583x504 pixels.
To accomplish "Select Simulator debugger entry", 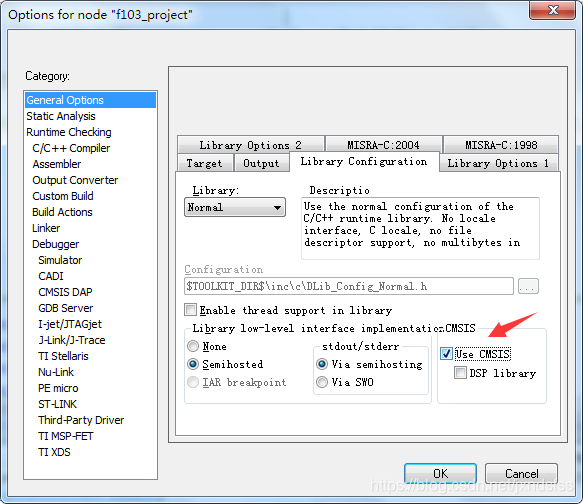I will point(60,260).
